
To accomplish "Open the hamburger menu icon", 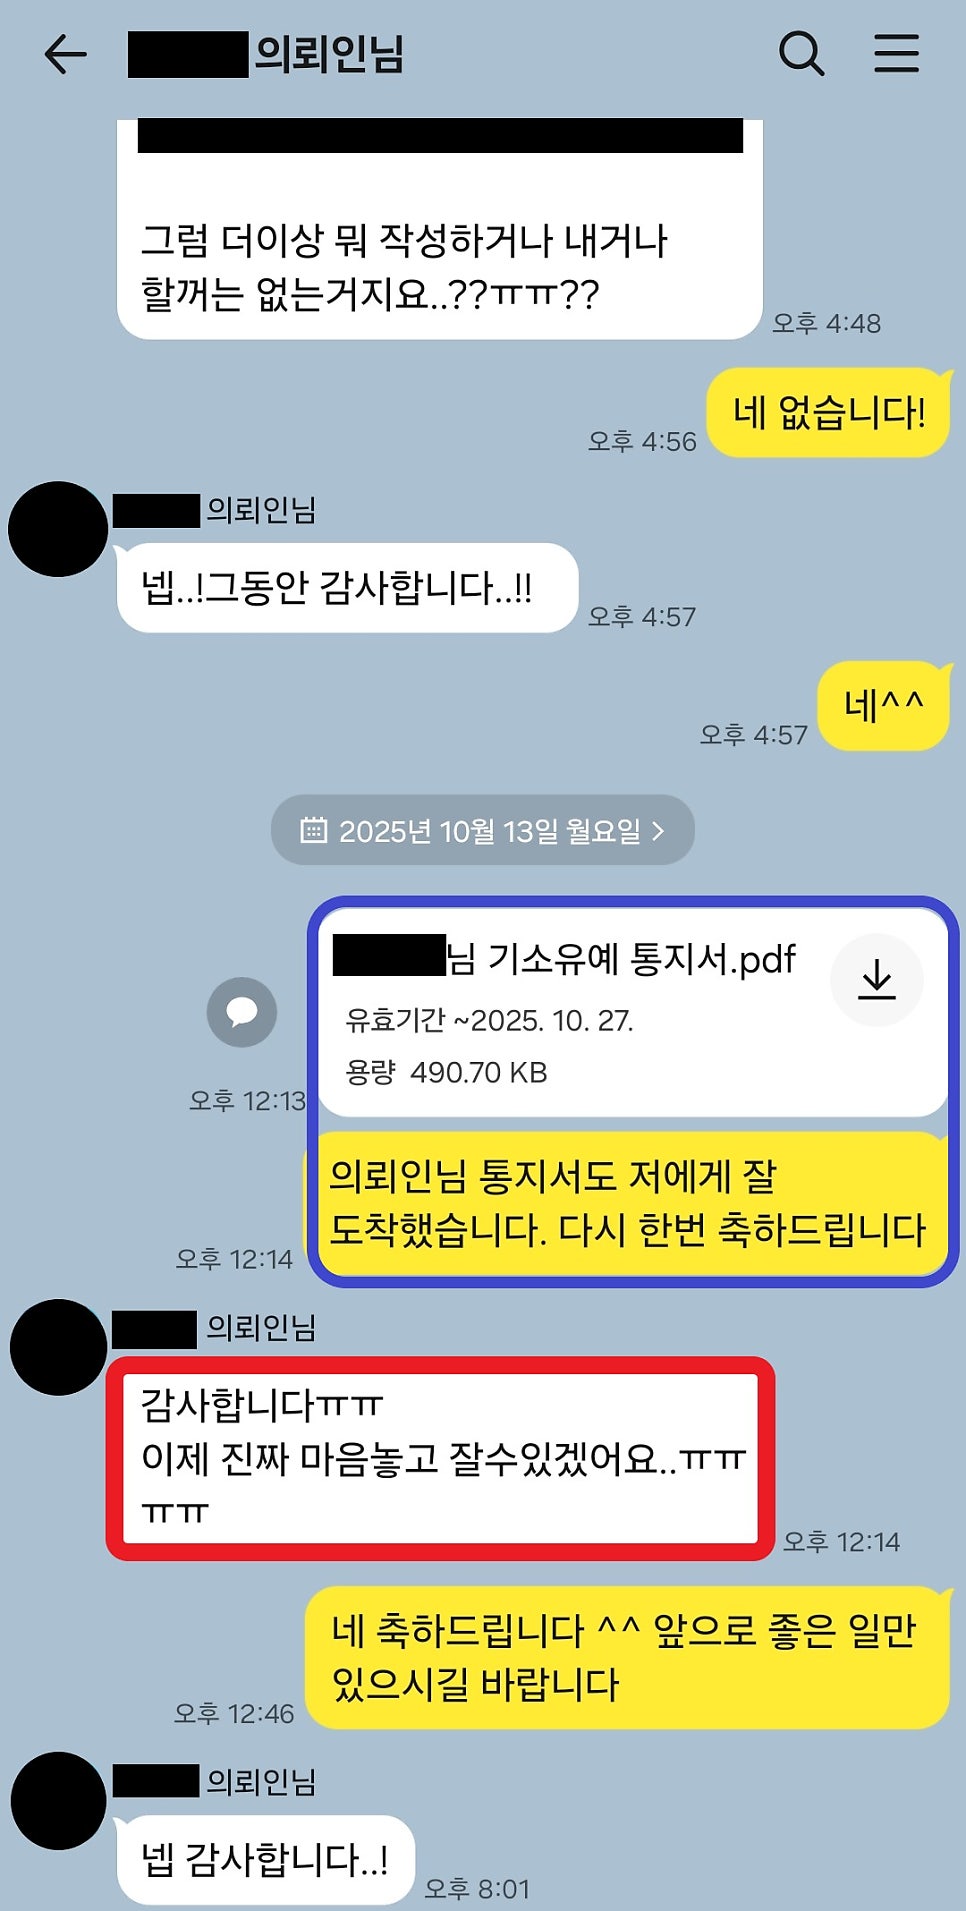I will click(x=896, y=53).
